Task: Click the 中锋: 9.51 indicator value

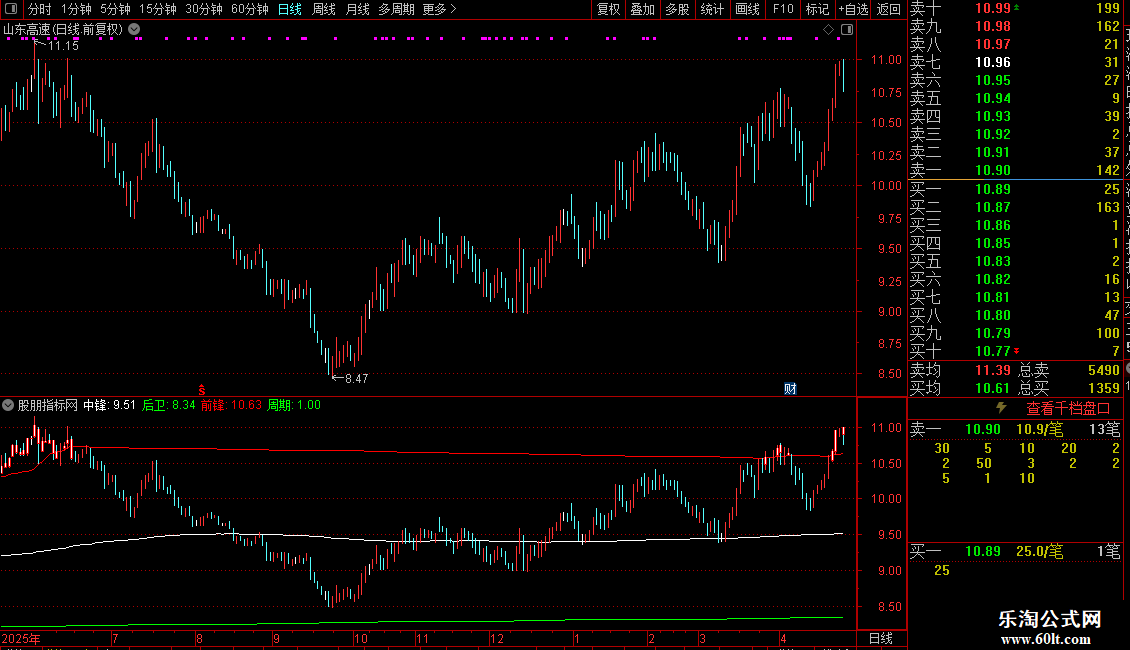Action: pyautogui.click(x=109, y=405)
